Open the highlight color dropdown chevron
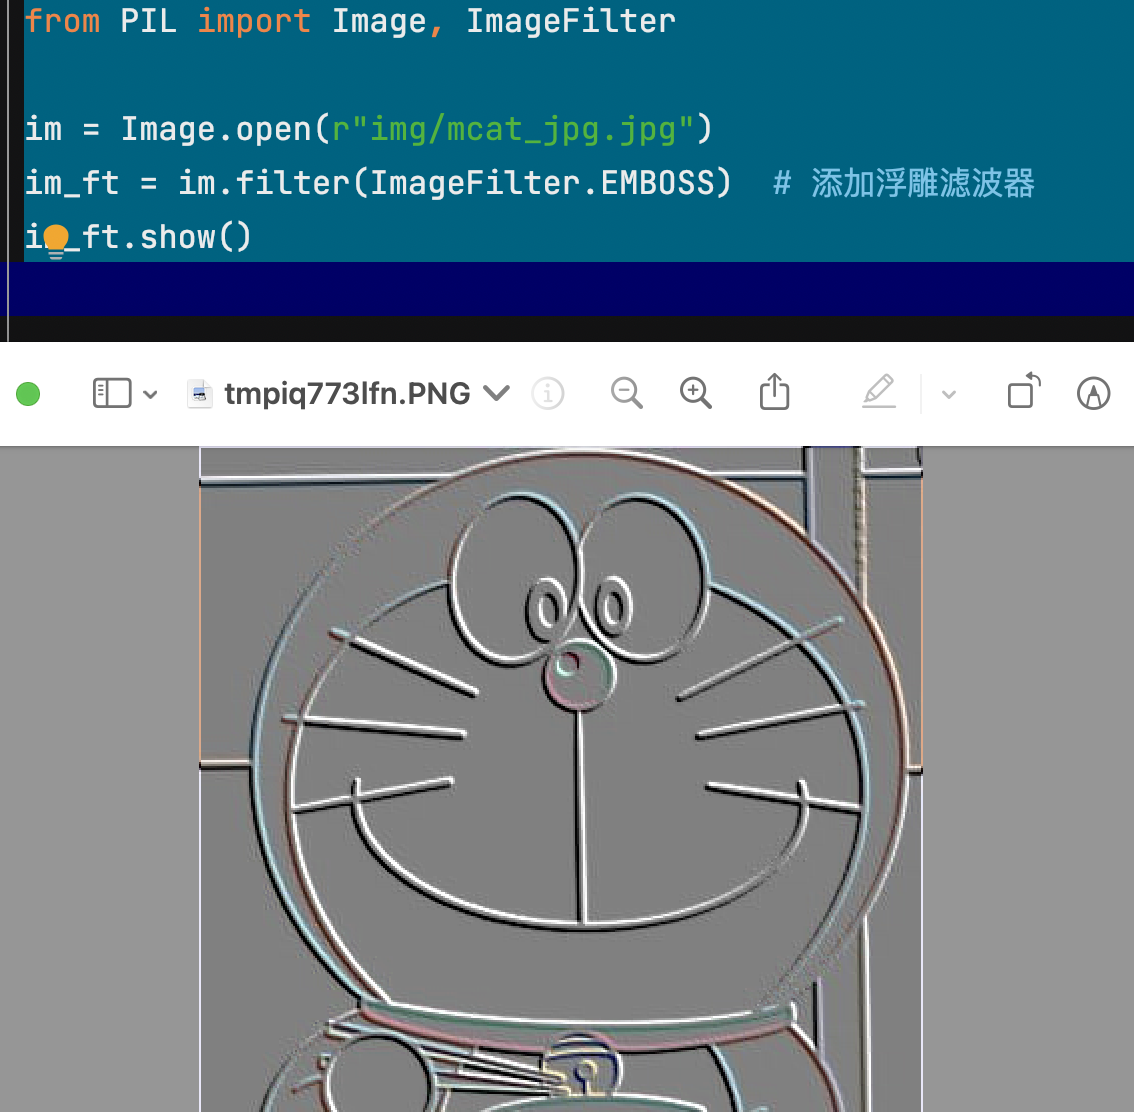1134x1112 pixels. pos(946,393)
